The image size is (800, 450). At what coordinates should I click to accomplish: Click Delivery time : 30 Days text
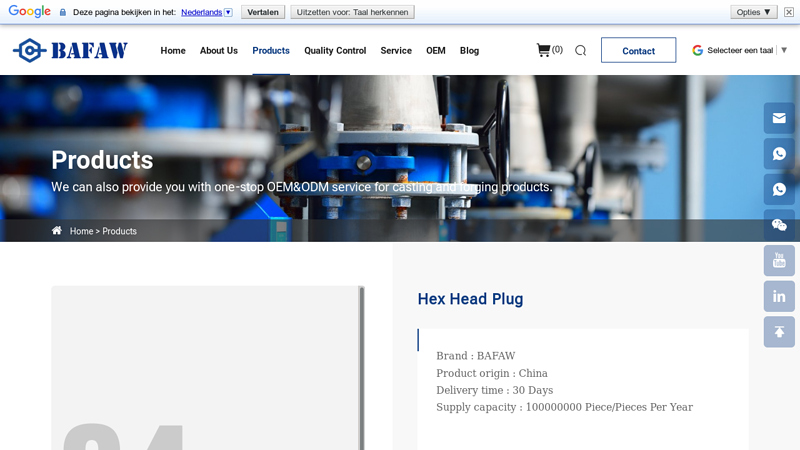[x=494, y=390]
